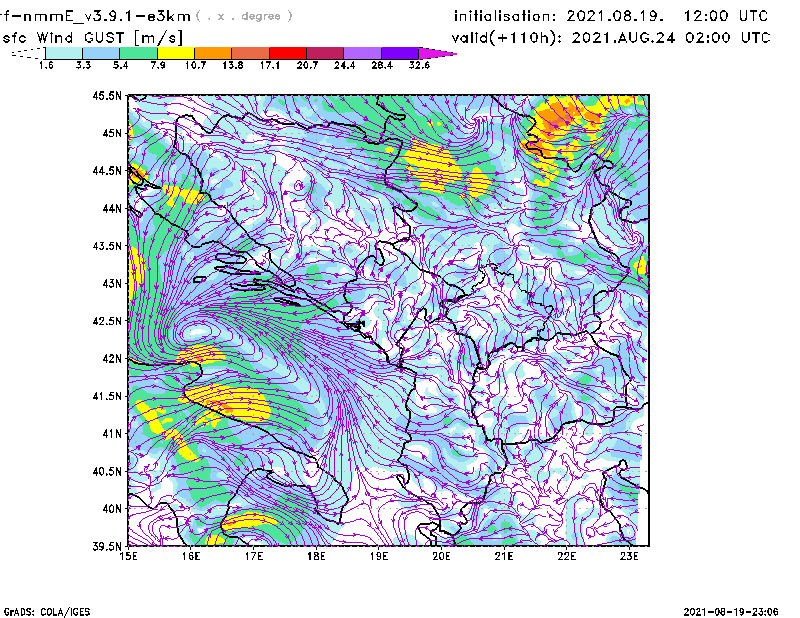
Task: Click the 44N latitude label
Action: coord(112,208)
